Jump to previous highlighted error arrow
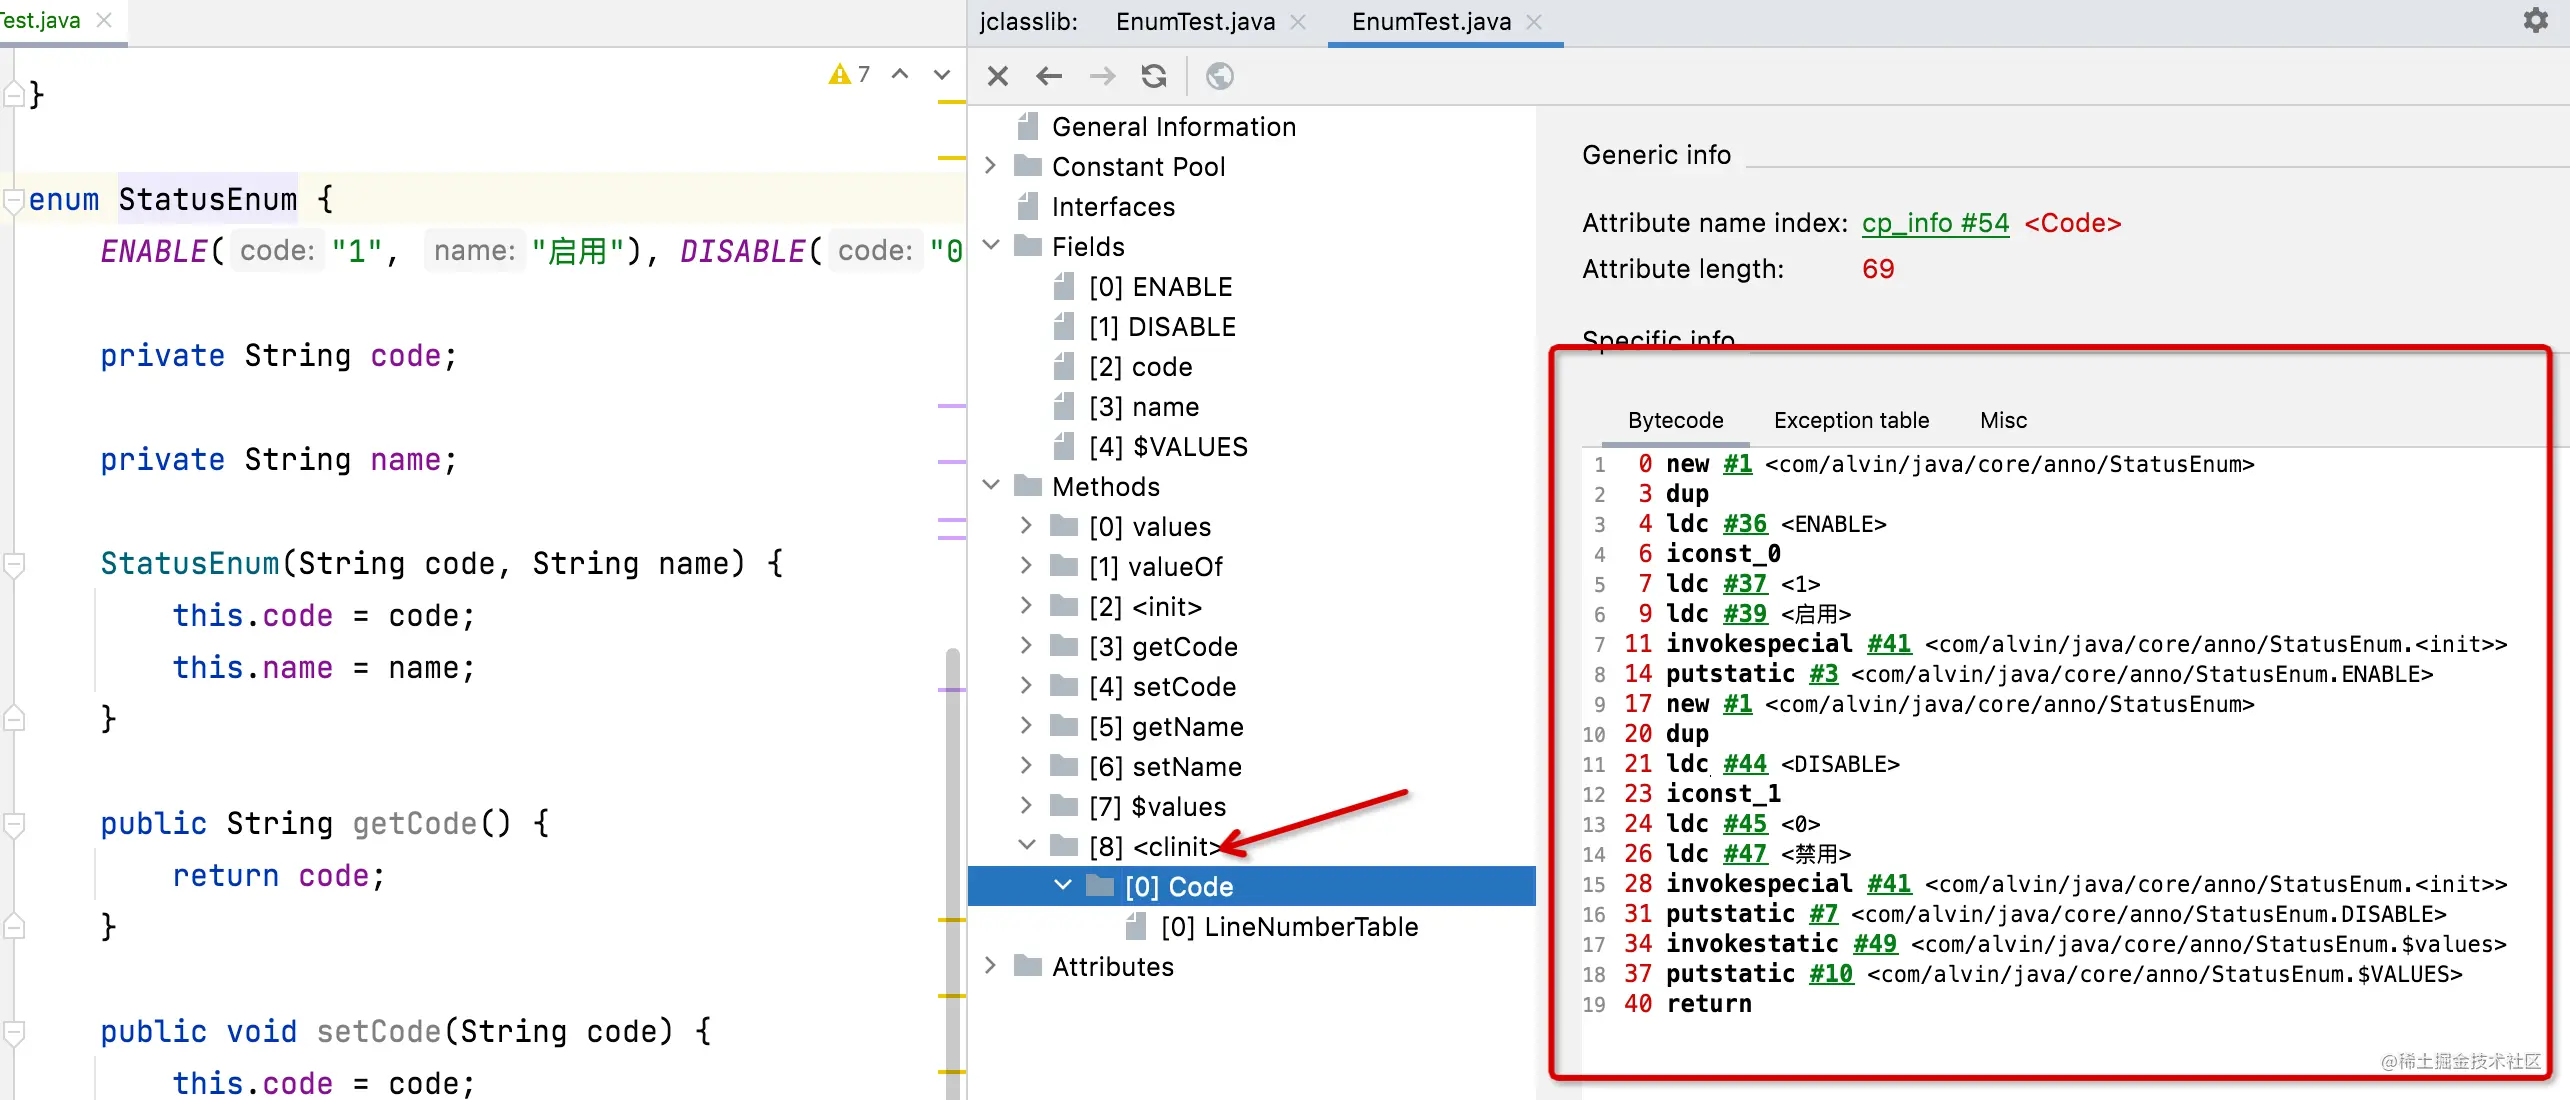Viewport: 2570px width, 1100px height. pos(900,74)
